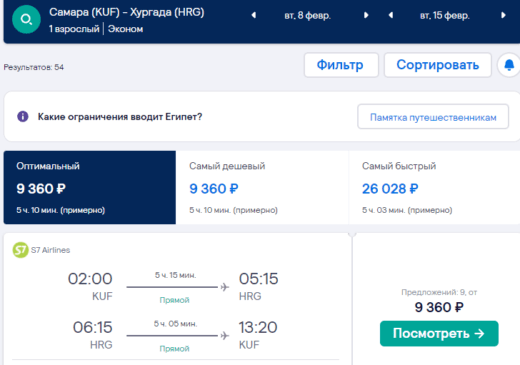Select the вт. 15 февр. return date
The image size is (520, 365).
pyautogui.click(x=445, y=15)
